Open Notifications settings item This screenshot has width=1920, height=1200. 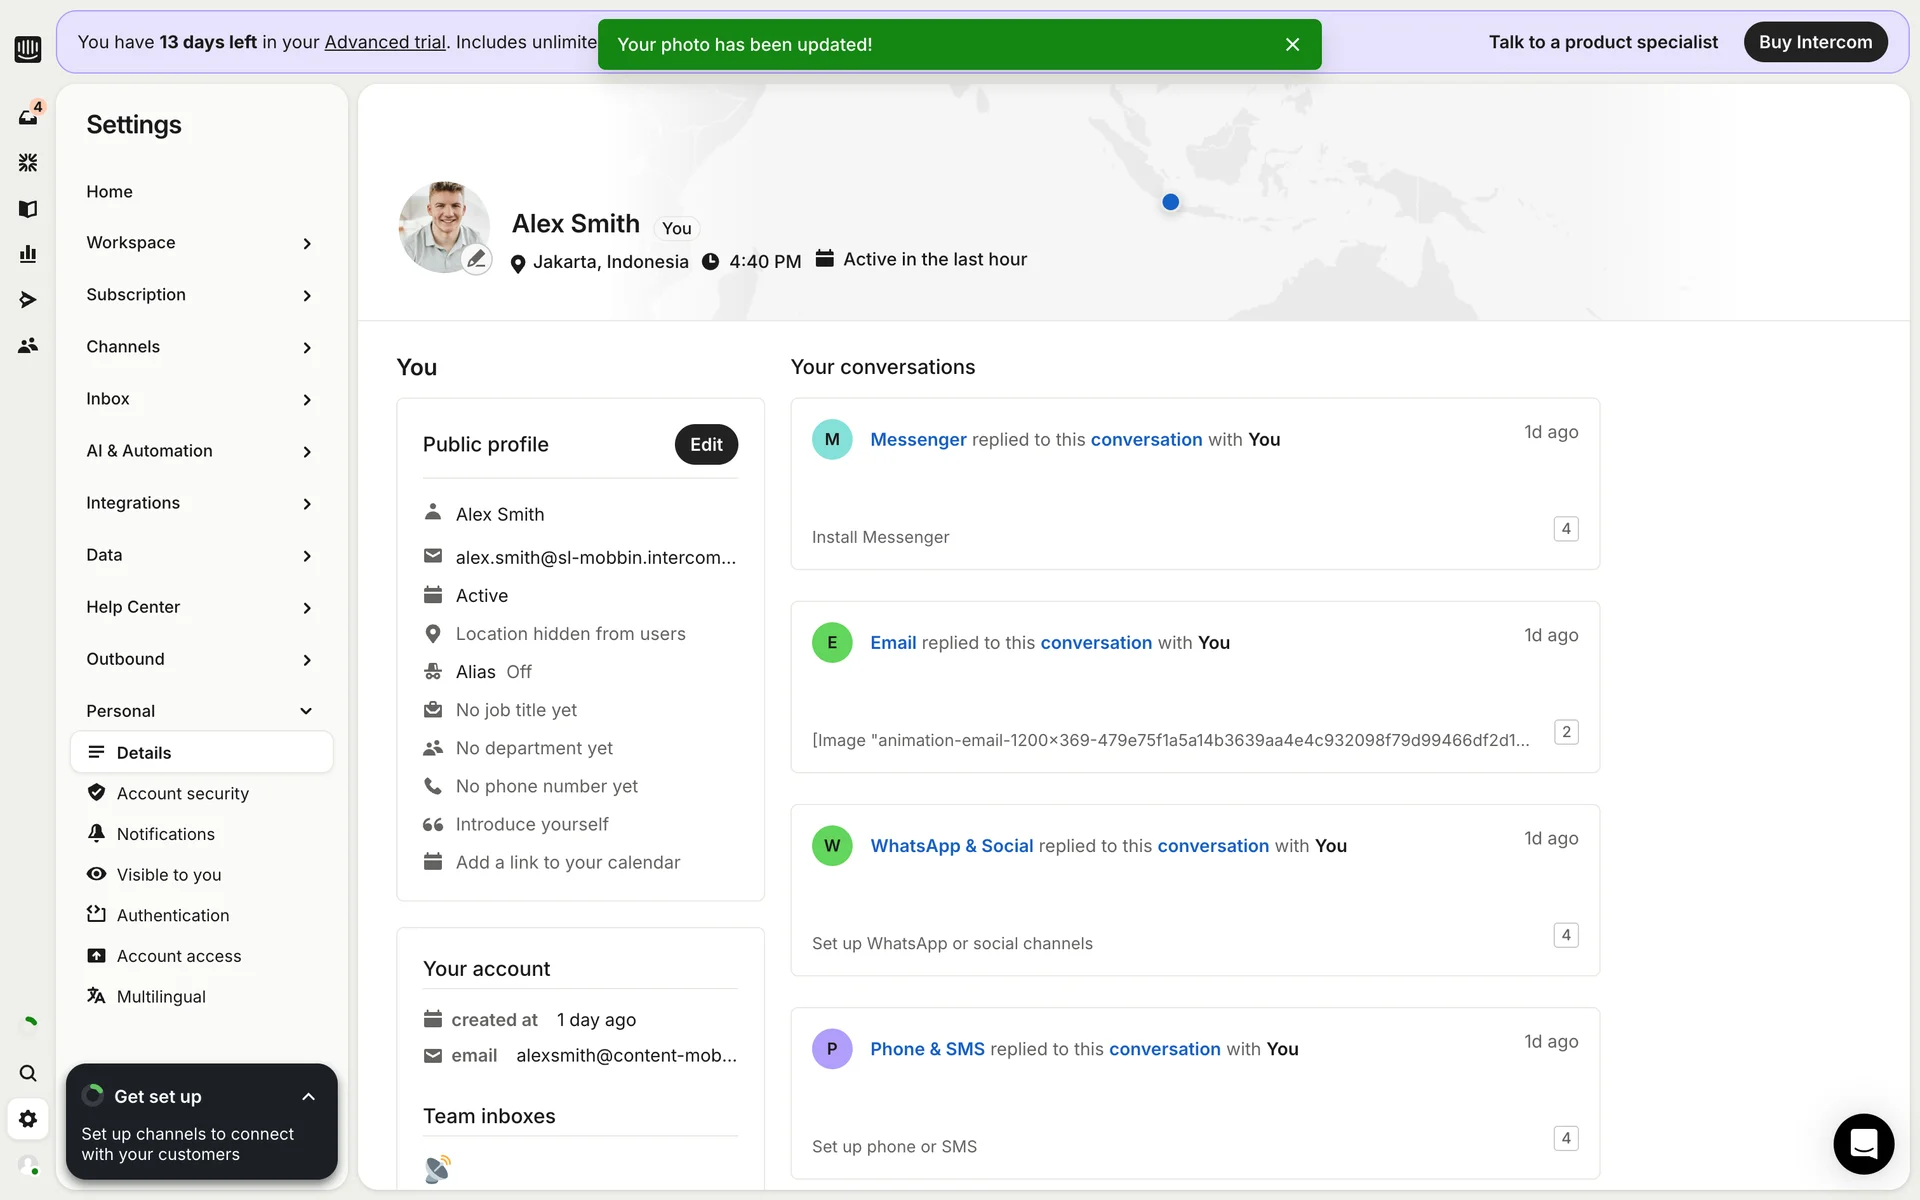pyautogui.click(x=165, y=834)
